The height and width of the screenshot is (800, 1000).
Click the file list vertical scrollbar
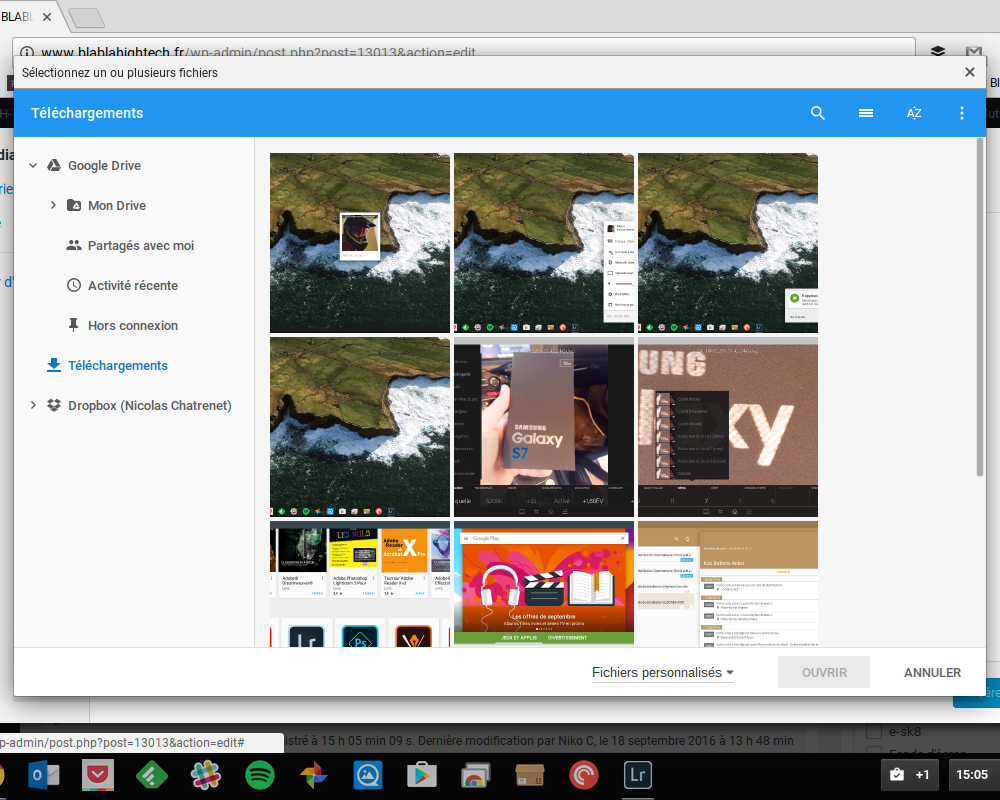tap(980, 307)
